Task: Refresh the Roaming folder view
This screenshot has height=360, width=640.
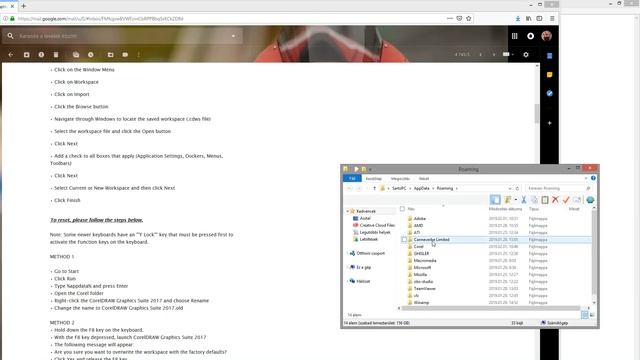Action: [517, 188]
